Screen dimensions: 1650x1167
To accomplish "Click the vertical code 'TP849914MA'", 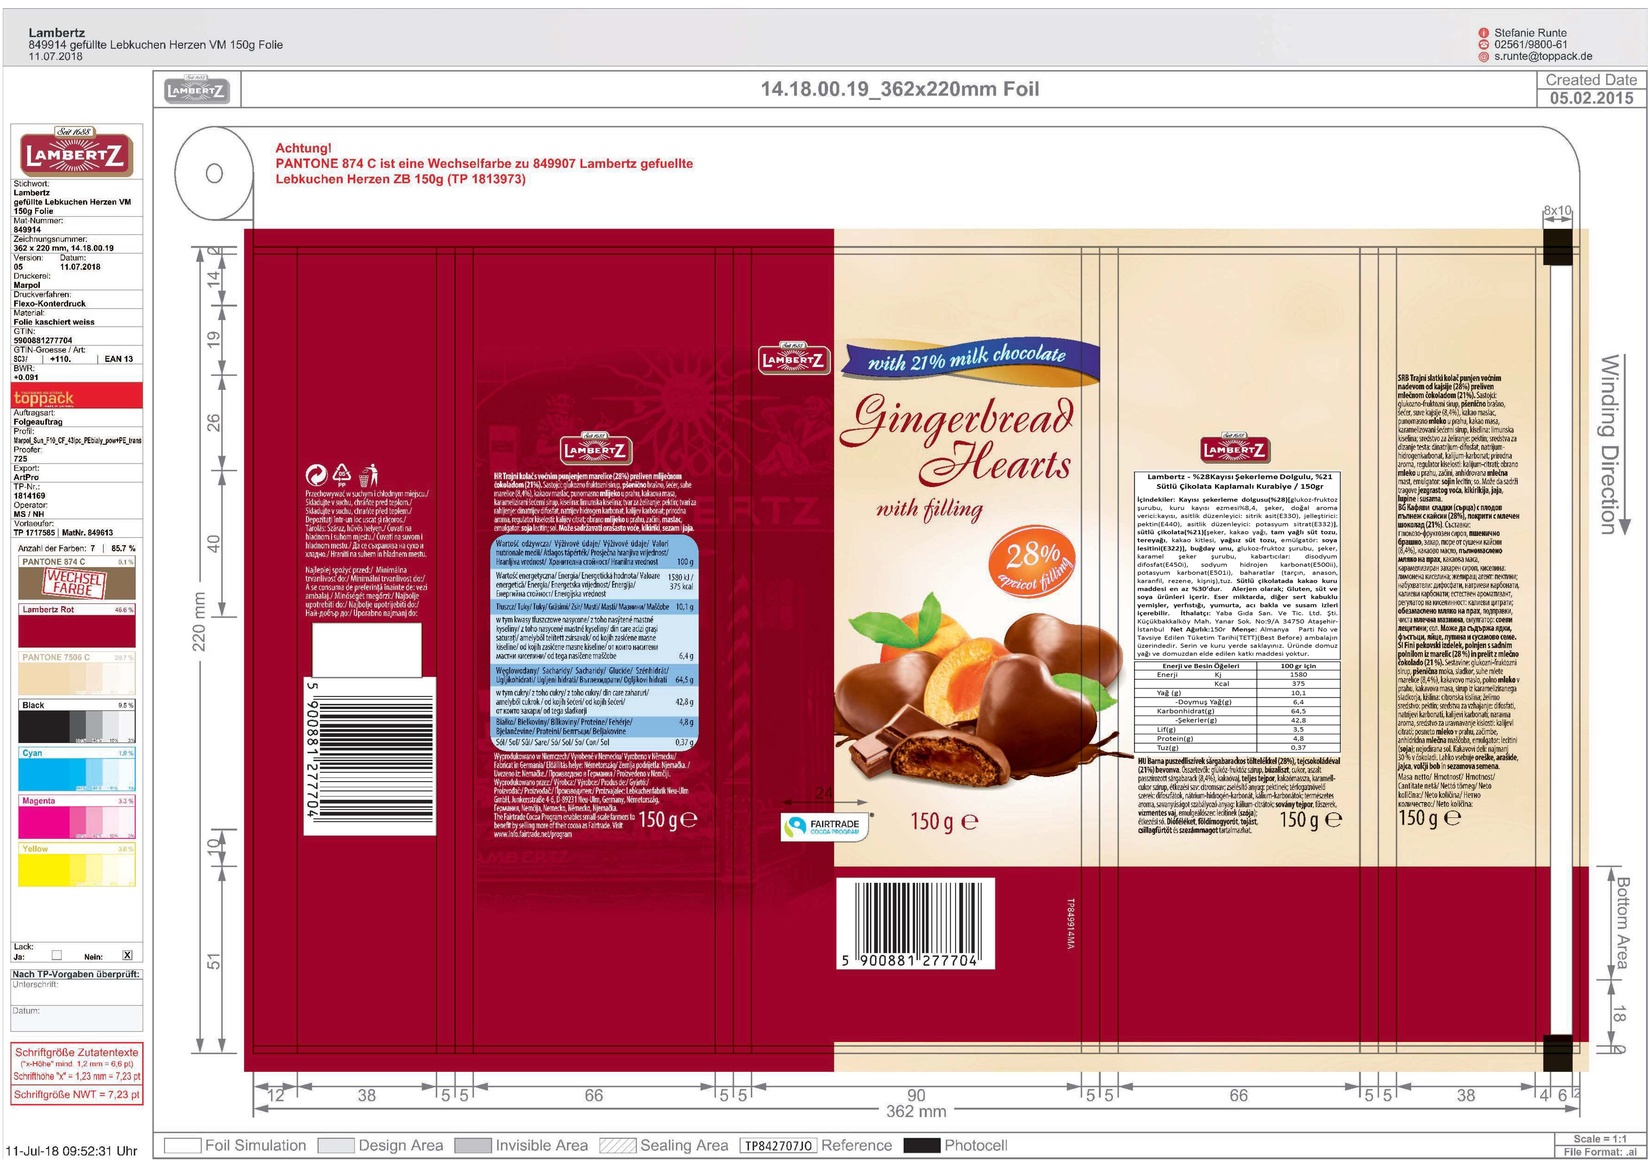I will click(x=1070, y=923).
